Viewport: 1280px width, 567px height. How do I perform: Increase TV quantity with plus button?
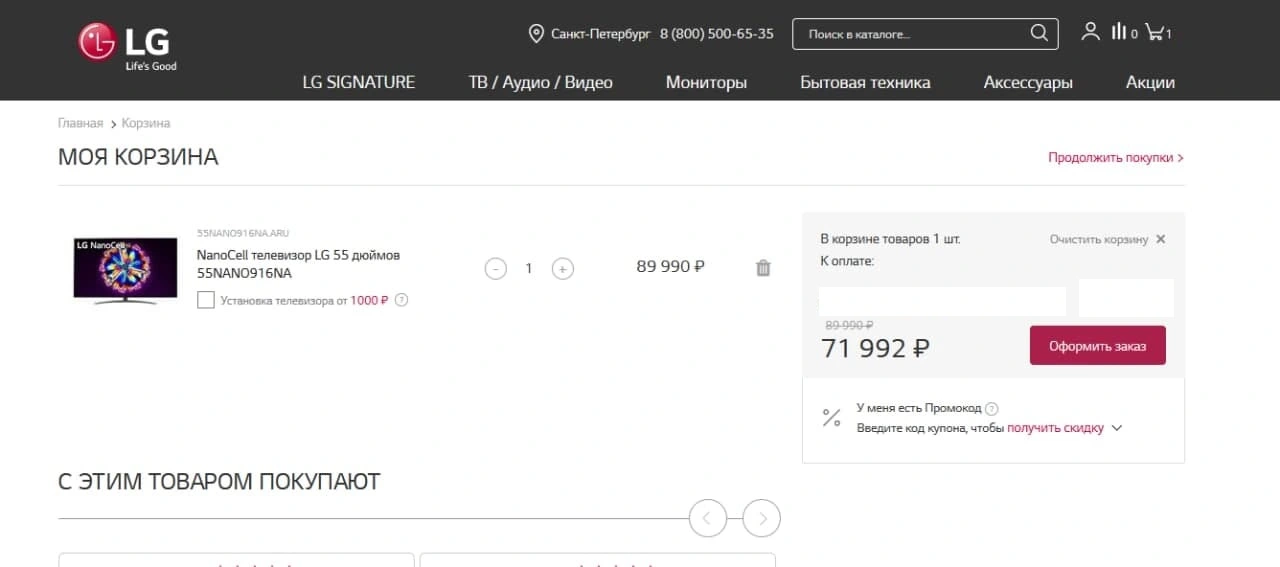click(563, 268)
